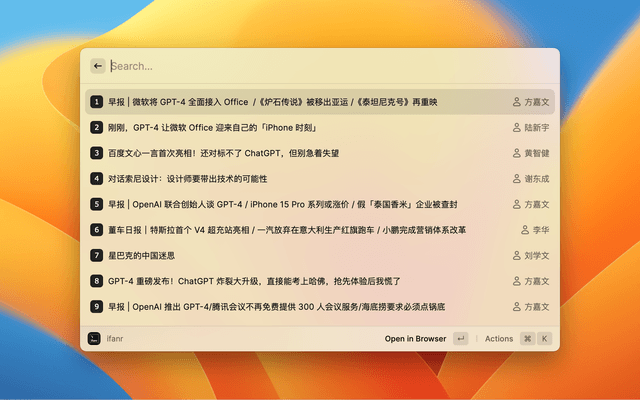Open the Actions menu
Image resolution: width=640 pixels, height=400 pixels.
[x=498, y=339]
